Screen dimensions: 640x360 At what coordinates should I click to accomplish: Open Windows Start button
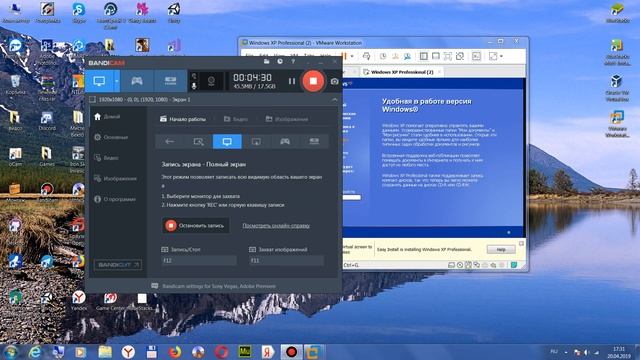coord(11,351)
